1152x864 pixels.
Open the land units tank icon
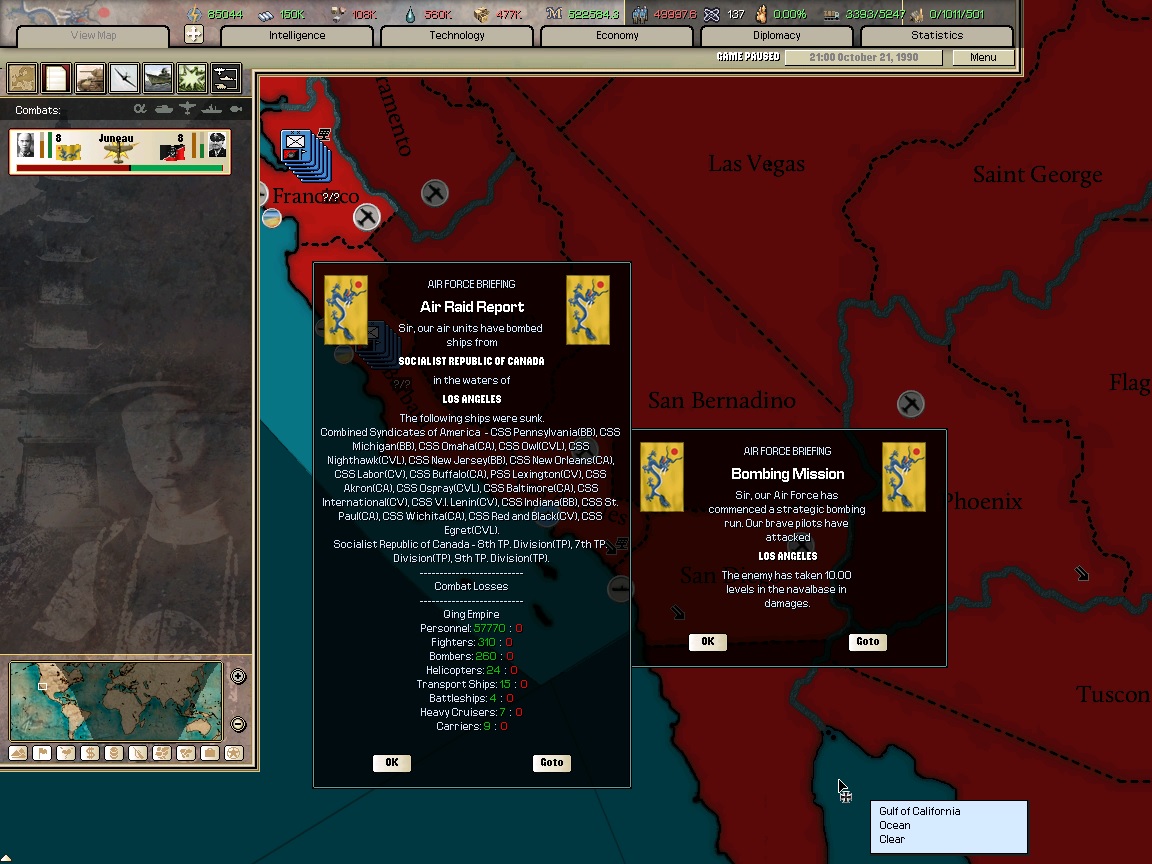(x=90, y=78)
